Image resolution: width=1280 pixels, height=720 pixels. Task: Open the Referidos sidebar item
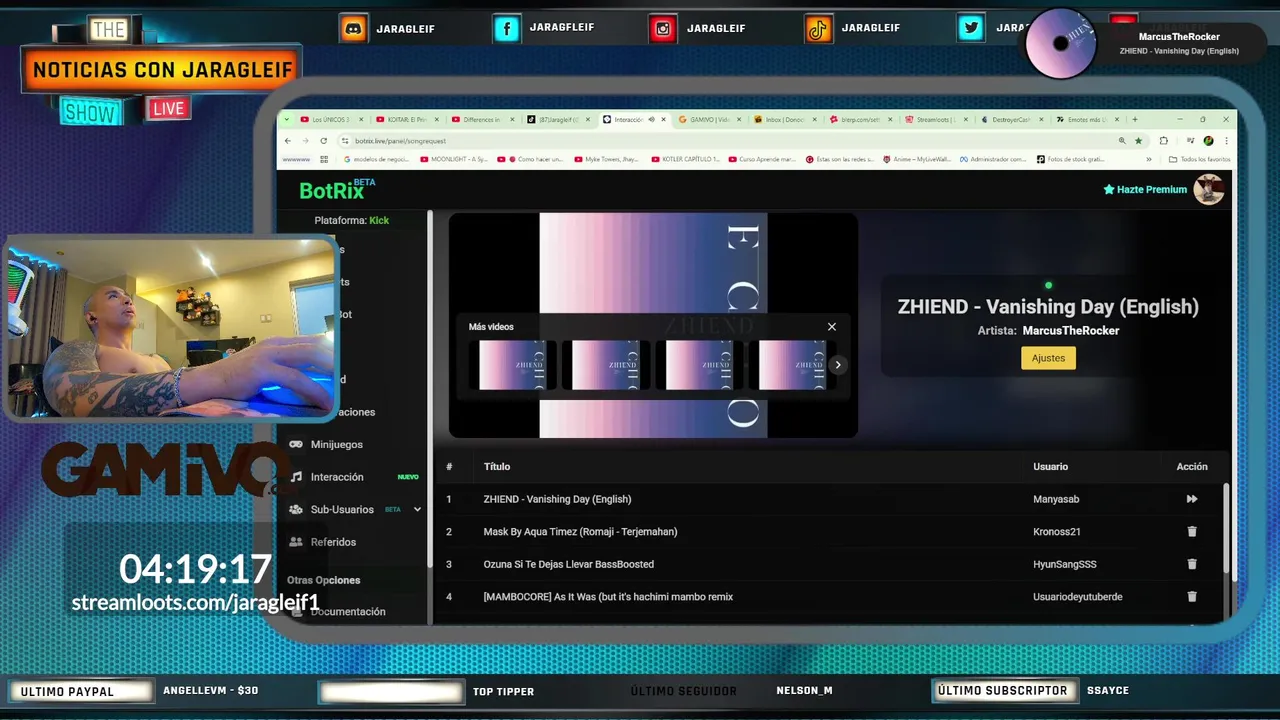[x=333, y=542]
